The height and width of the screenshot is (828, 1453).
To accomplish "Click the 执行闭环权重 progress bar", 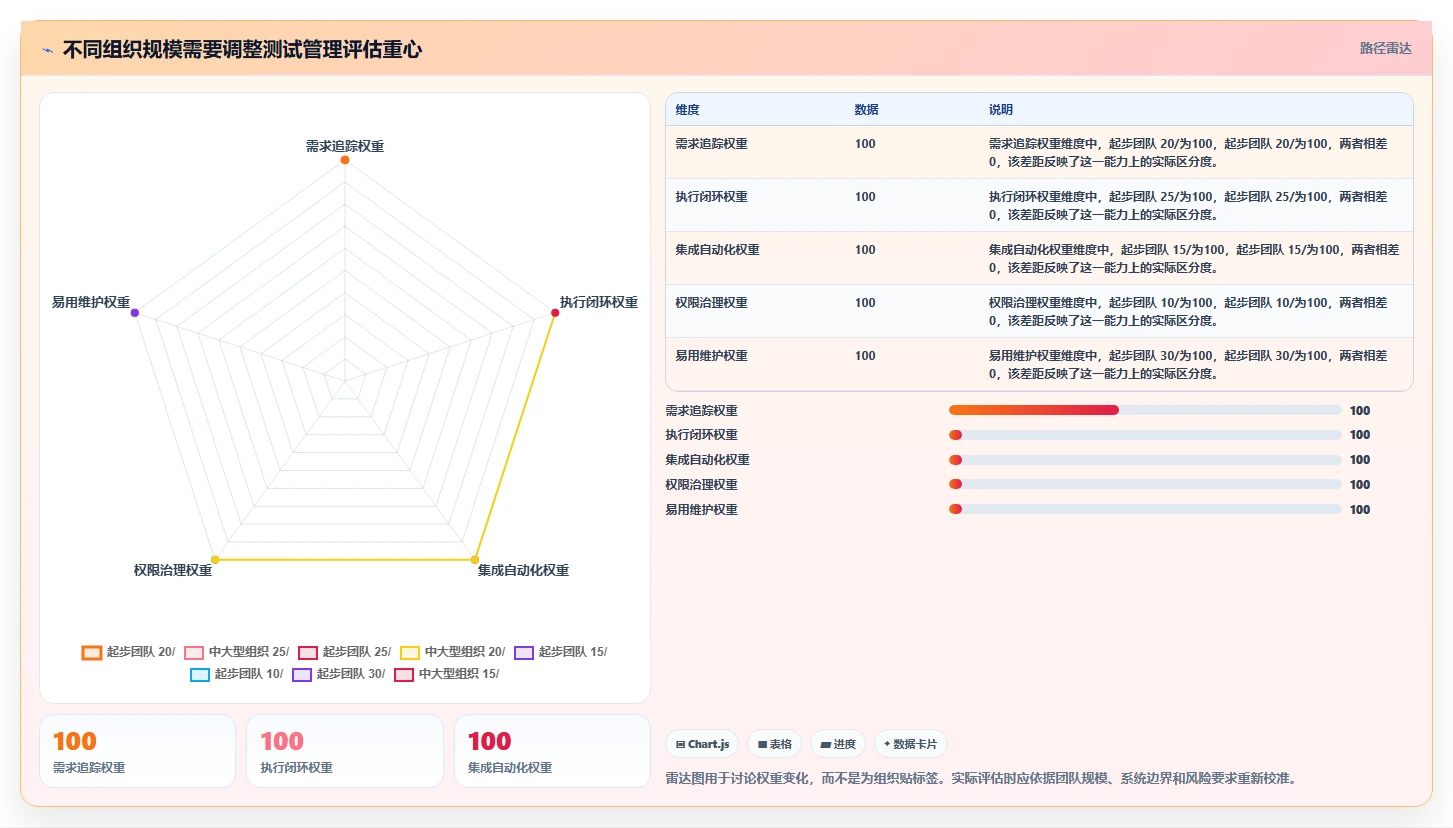I will (x=1145, y=435).
